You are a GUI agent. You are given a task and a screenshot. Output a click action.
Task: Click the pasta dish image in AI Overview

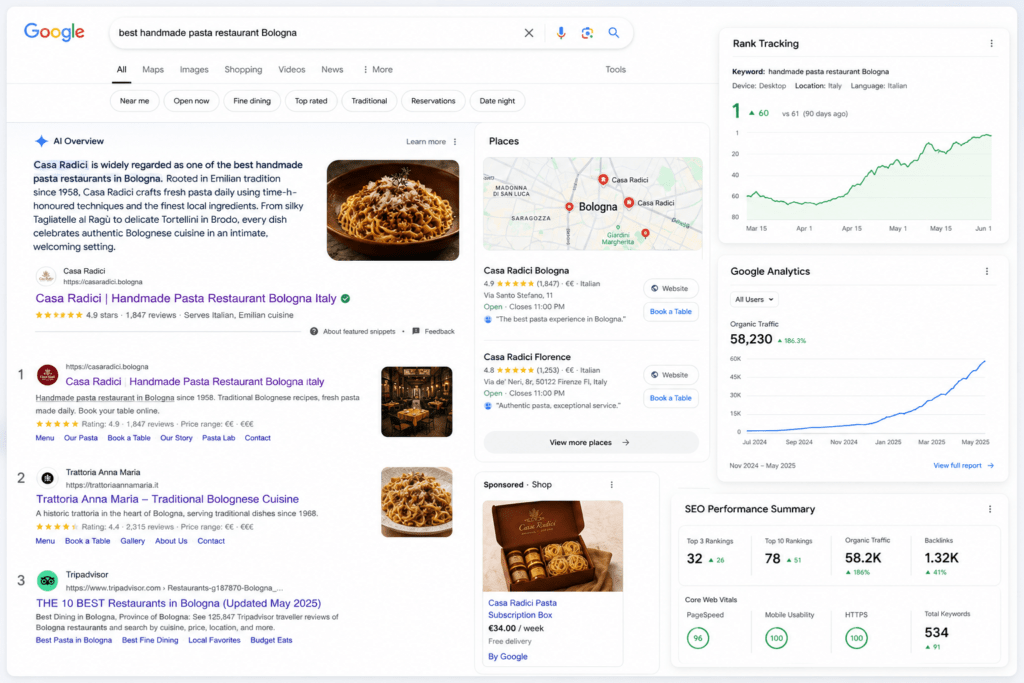coord(392,210)
